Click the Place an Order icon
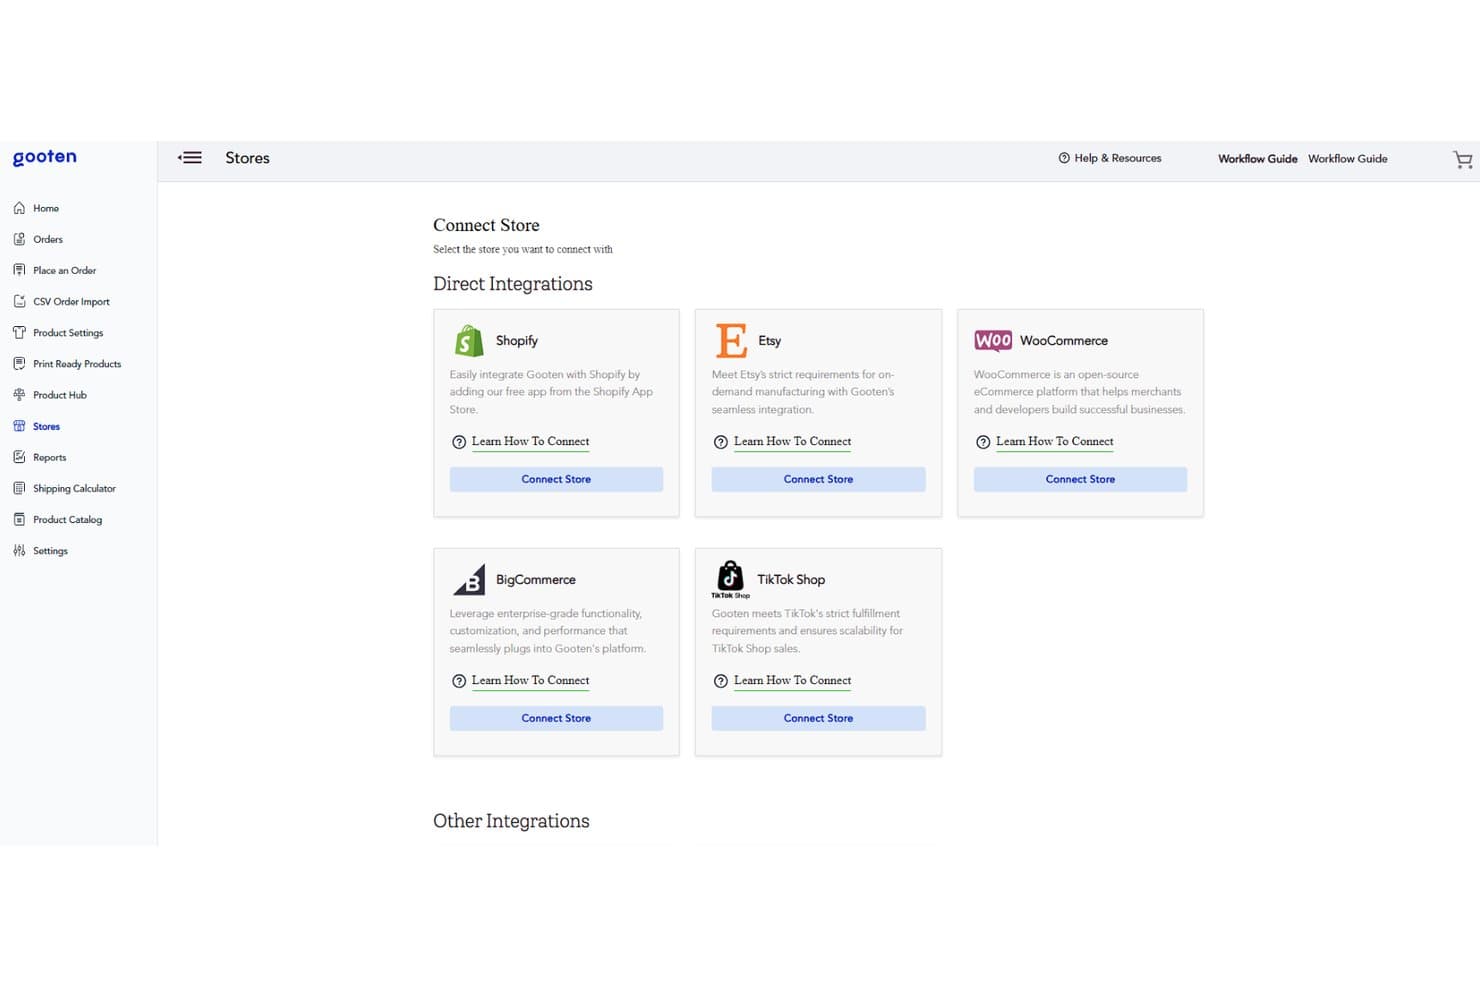This screenshot has width=1480, height=987. tap(19, 270)
